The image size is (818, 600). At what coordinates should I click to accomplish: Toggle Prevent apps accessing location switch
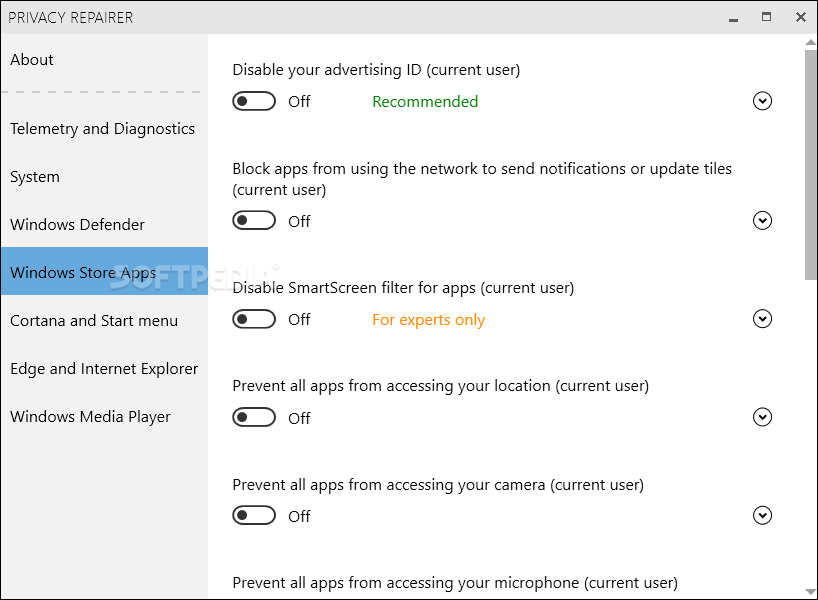(254, 417)
